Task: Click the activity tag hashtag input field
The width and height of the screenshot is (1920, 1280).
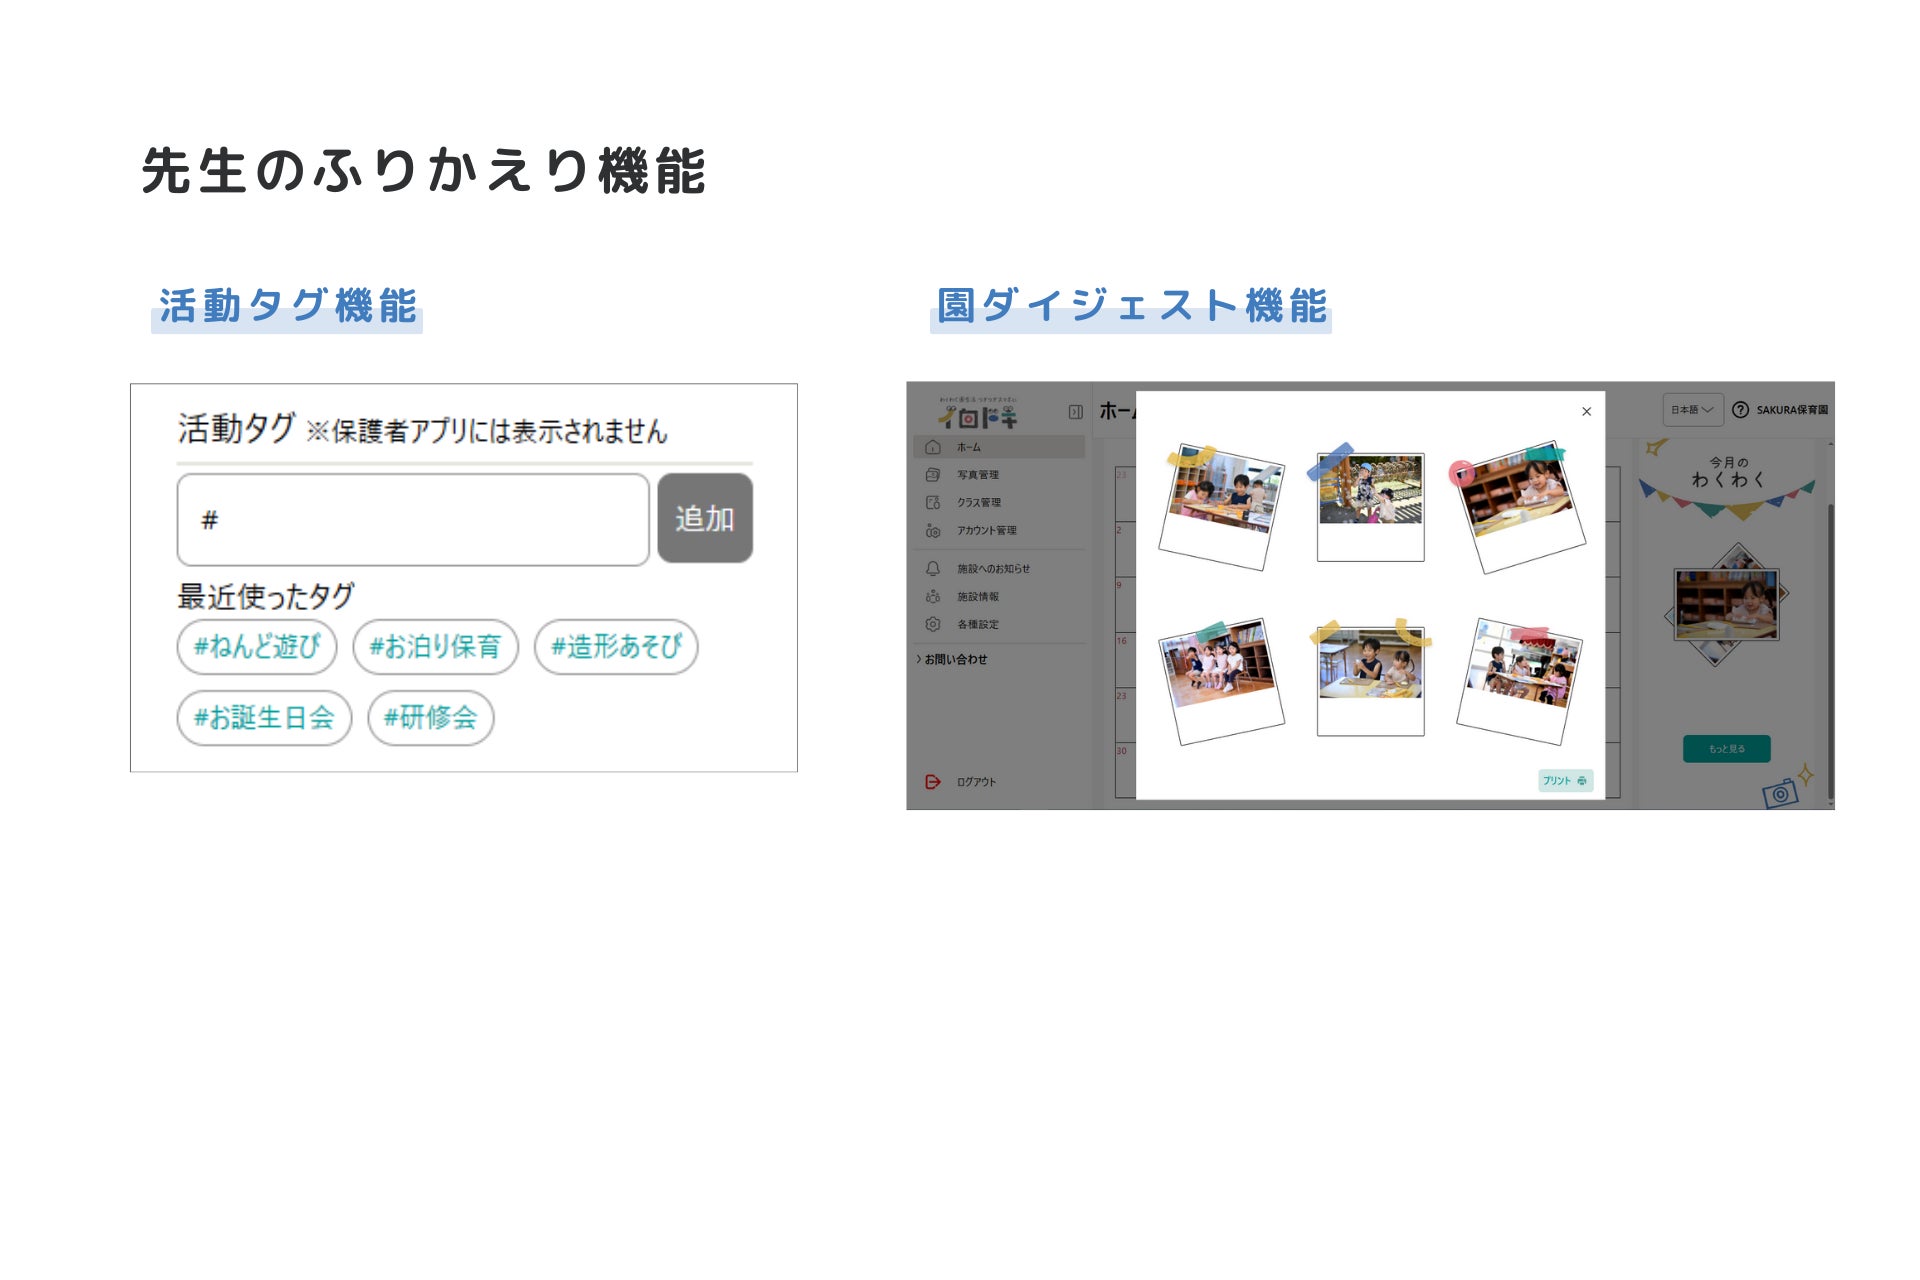Action: (413, 520)
